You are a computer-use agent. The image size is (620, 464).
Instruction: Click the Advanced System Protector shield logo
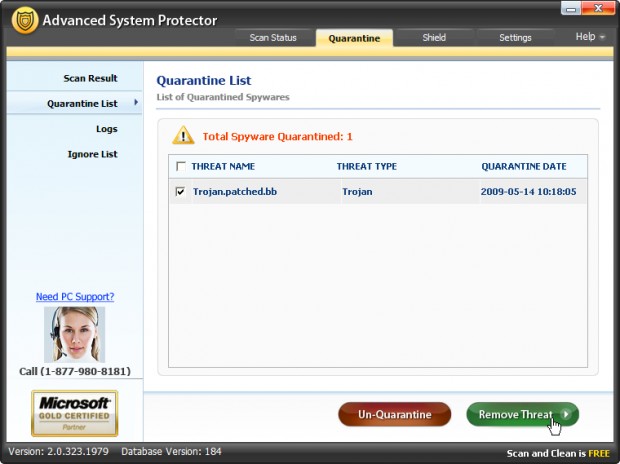[x=25, y=21]
